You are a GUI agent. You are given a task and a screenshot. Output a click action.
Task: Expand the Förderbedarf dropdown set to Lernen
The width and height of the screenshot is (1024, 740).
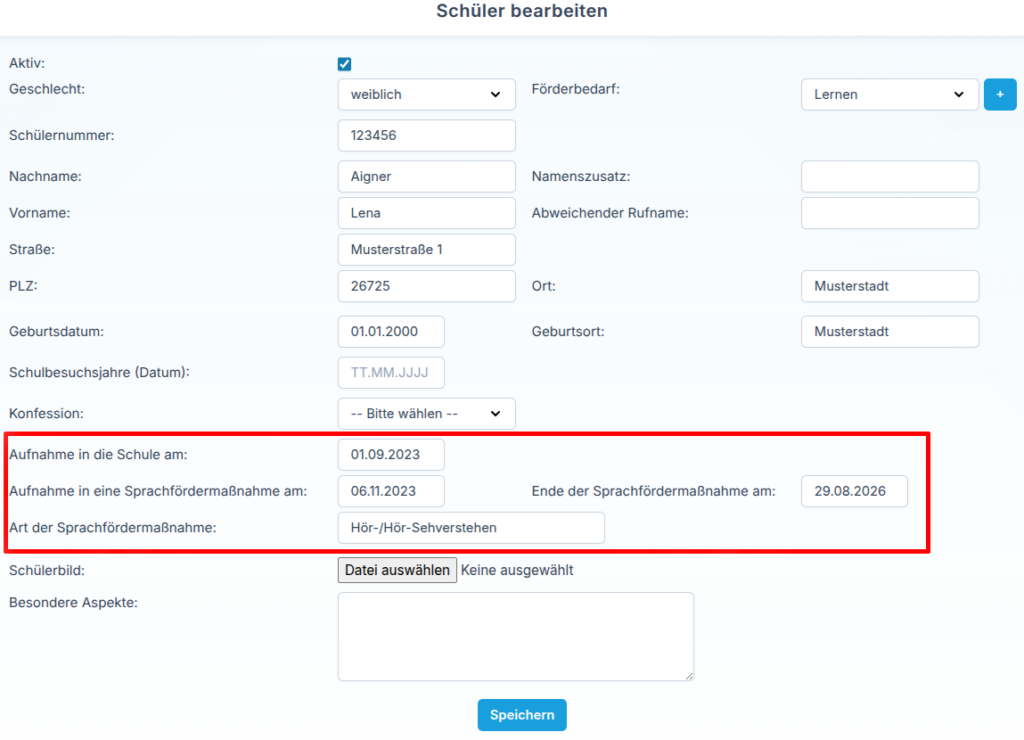889,95
